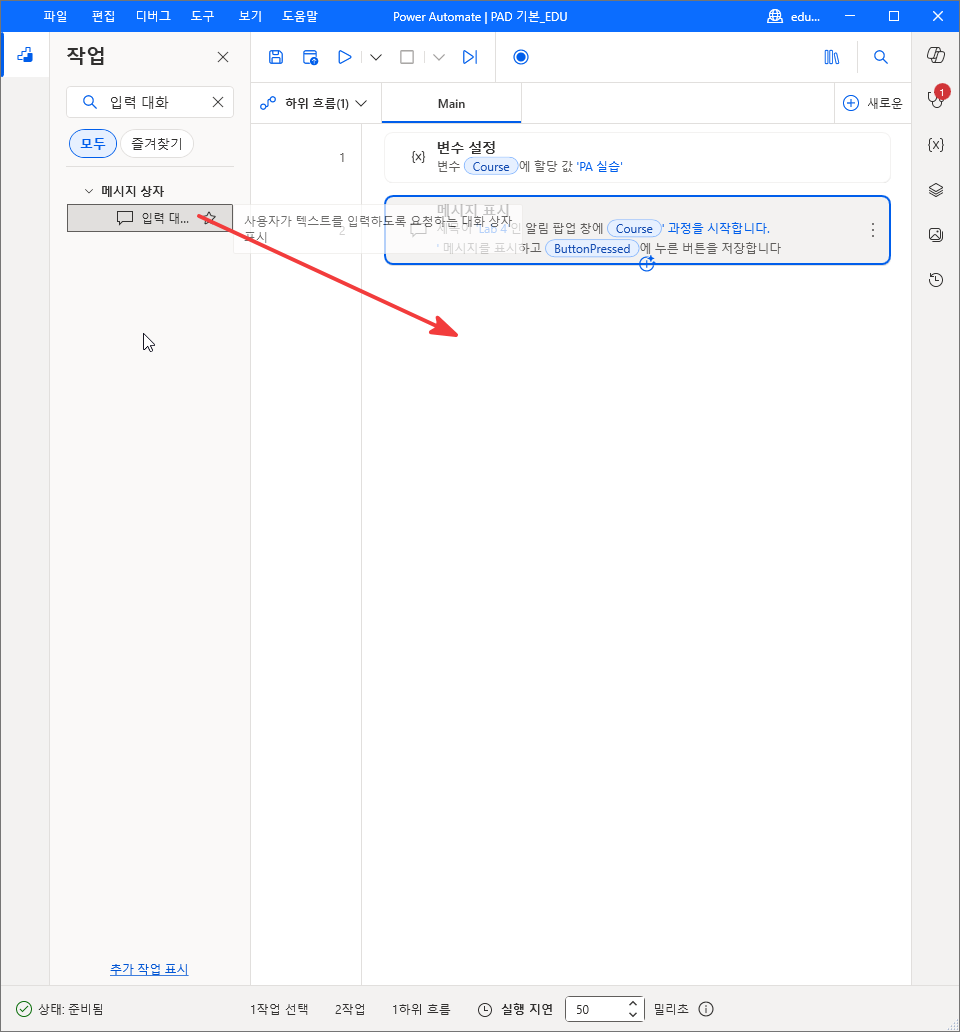
Task: Open run options dropdown arrow
Action: [x=376, y=57]
